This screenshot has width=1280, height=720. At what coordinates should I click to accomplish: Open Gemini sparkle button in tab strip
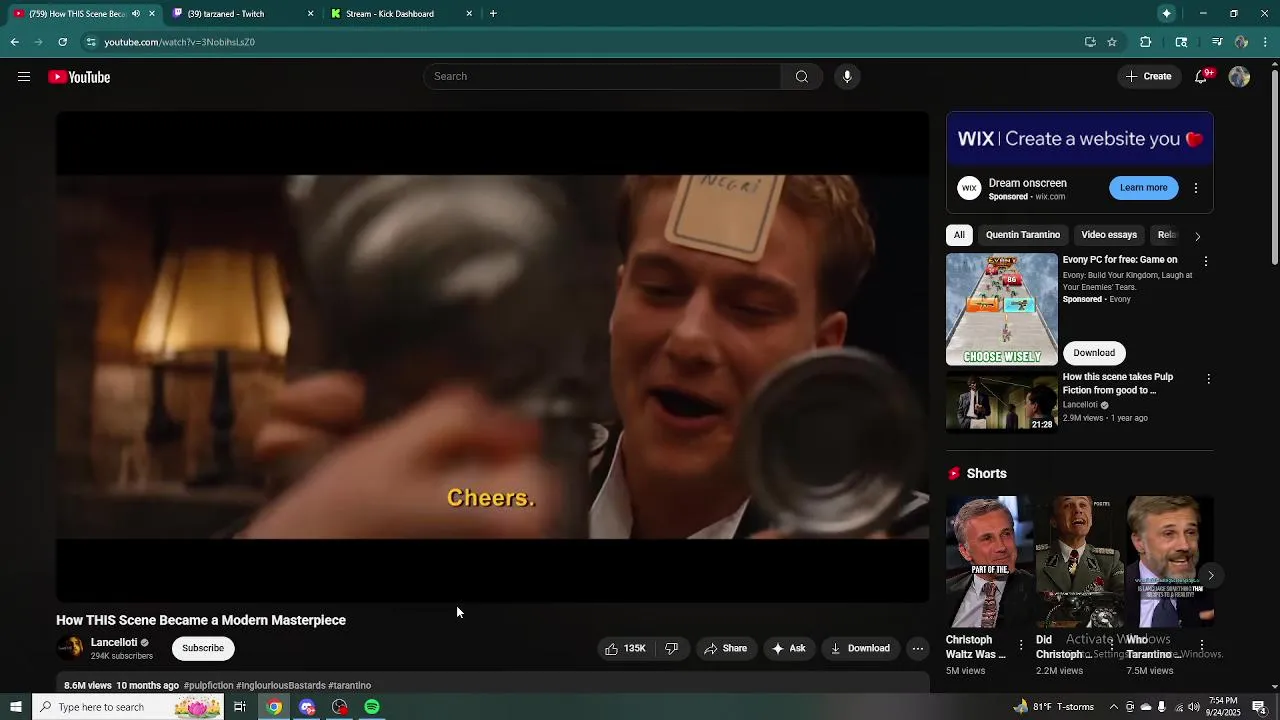tap(1166, 13)
